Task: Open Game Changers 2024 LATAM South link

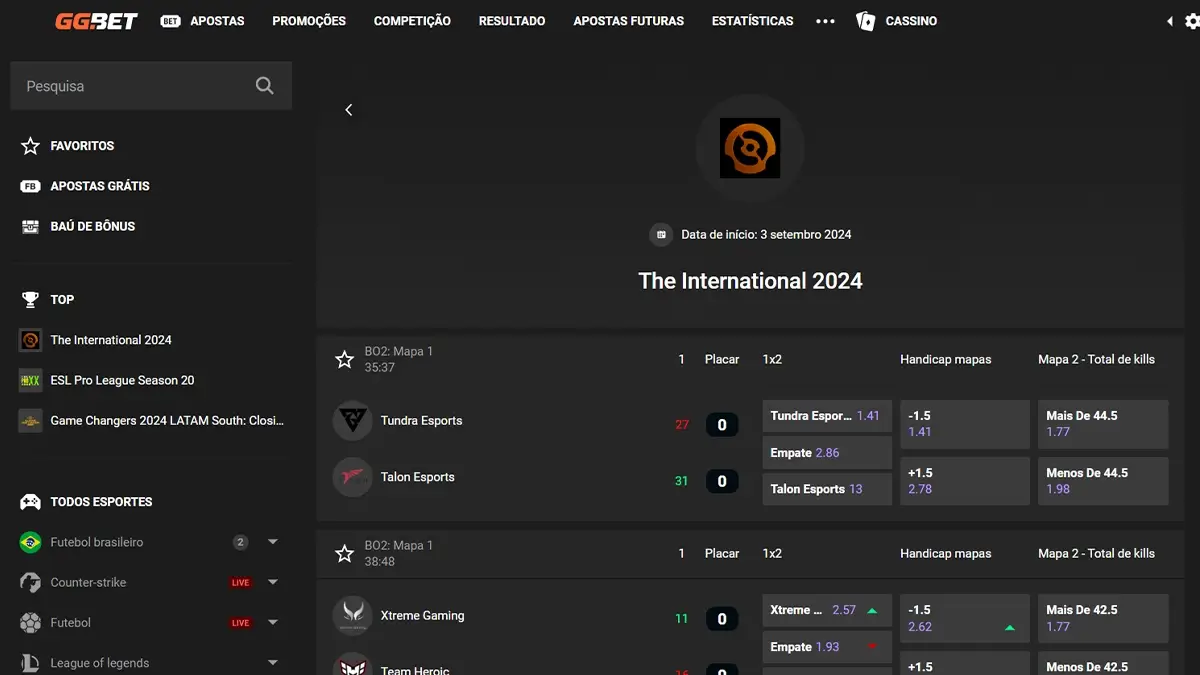Action: [168, 421]
